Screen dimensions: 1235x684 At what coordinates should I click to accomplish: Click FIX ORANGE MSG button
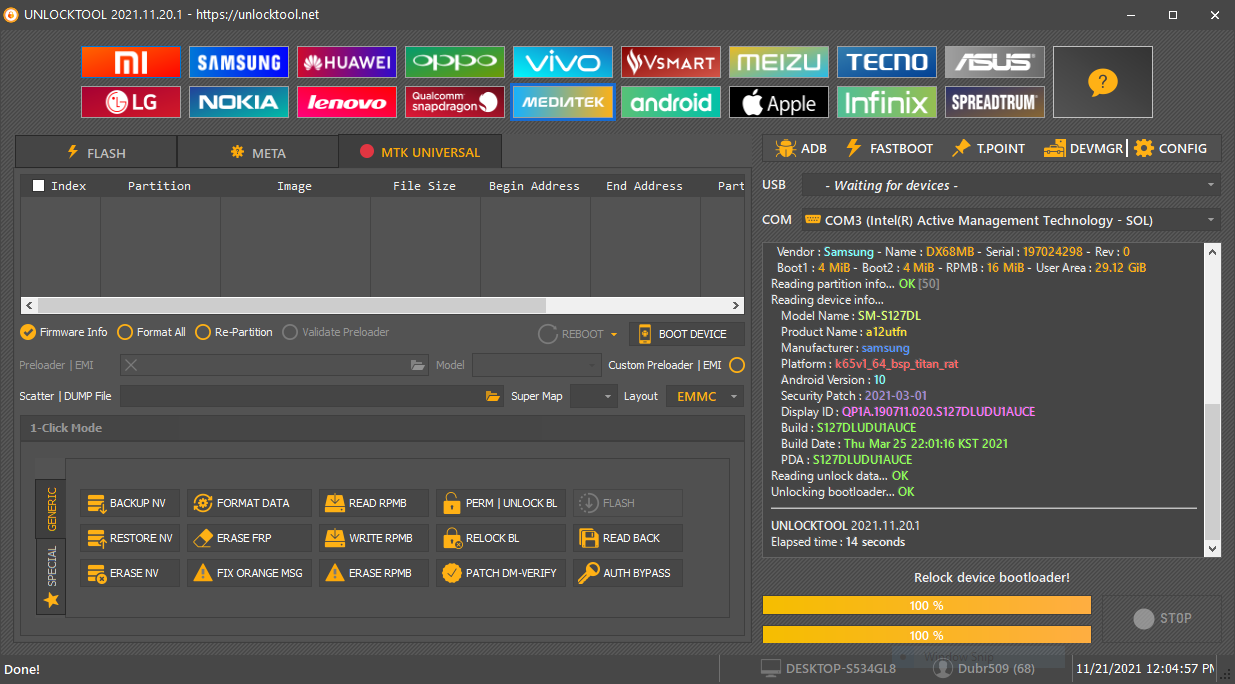coord(249,573)
